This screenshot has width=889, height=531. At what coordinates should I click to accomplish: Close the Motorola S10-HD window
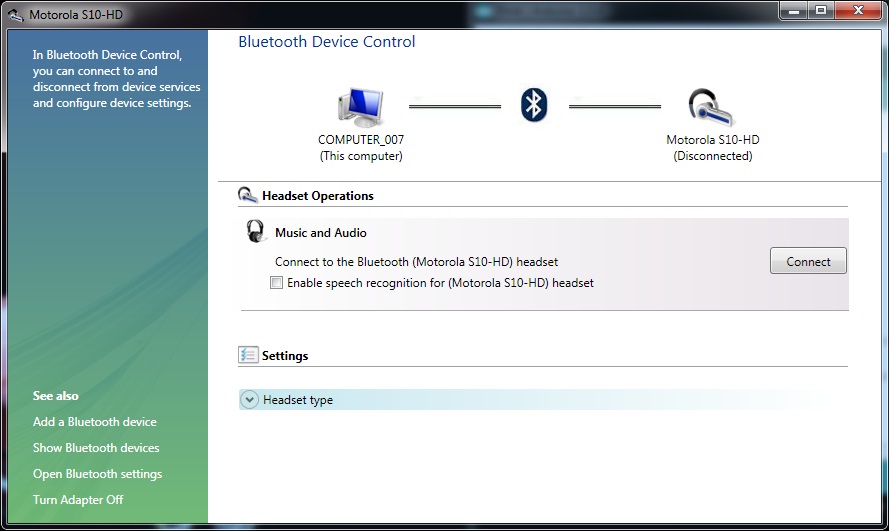click(859, 11)
